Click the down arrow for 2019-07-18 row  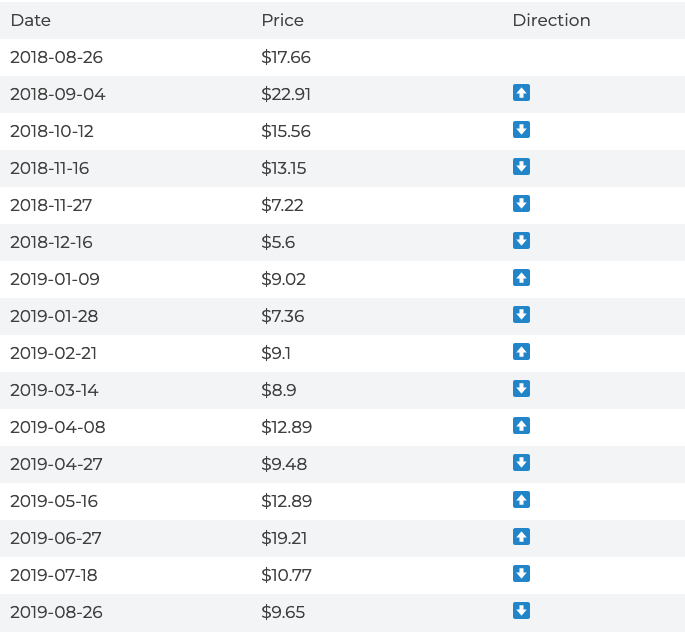(x=521, y=574)
